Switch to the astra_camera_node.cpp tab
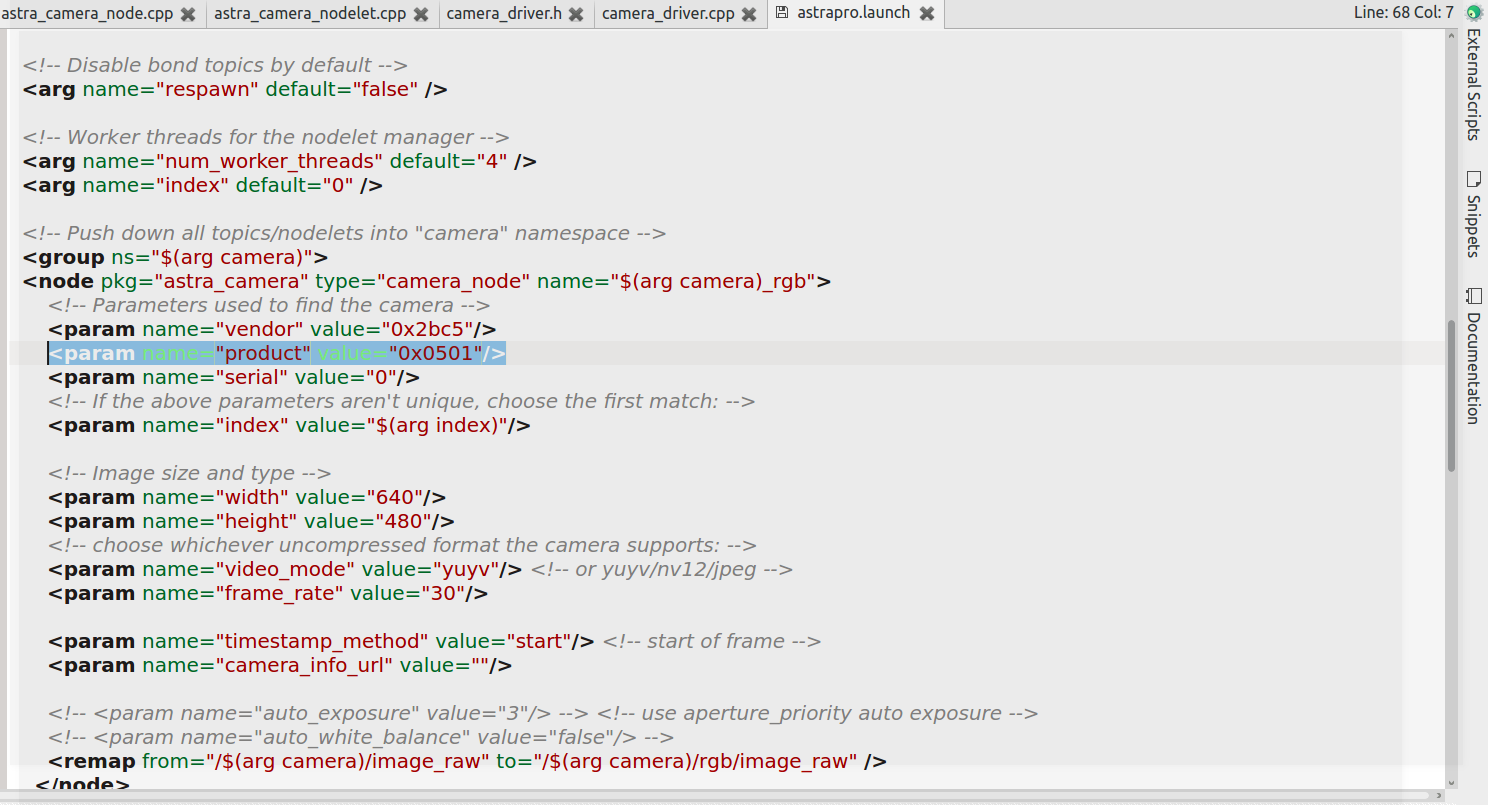Screen dimensions: 1488x805 [88, 14]
